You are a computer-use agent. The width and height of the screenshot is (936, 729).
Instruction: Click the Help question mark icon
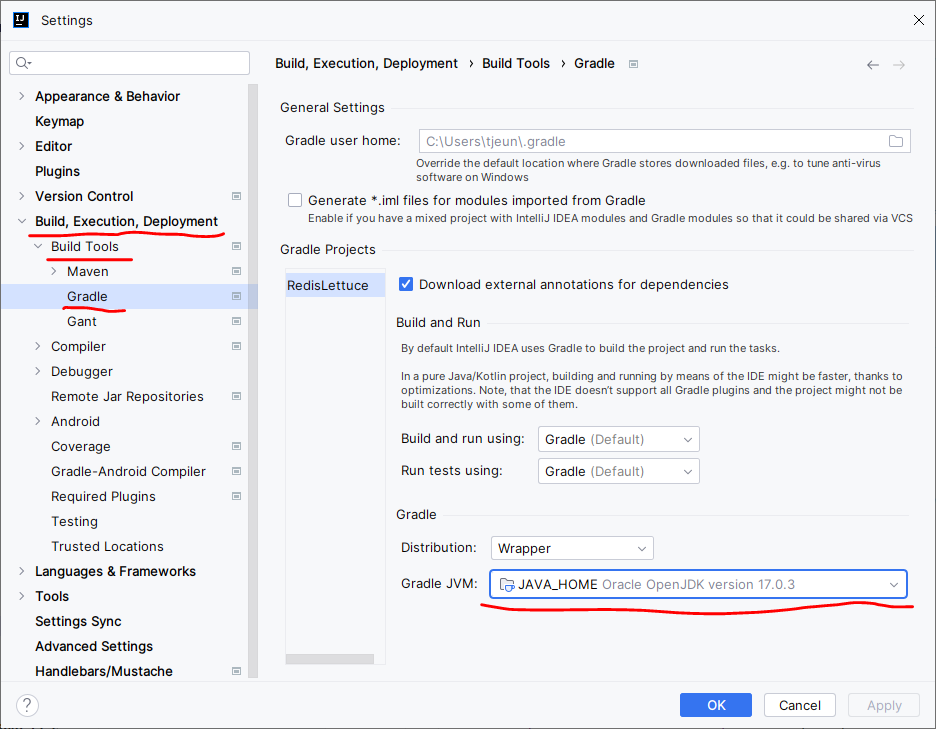tap(26, 705)
